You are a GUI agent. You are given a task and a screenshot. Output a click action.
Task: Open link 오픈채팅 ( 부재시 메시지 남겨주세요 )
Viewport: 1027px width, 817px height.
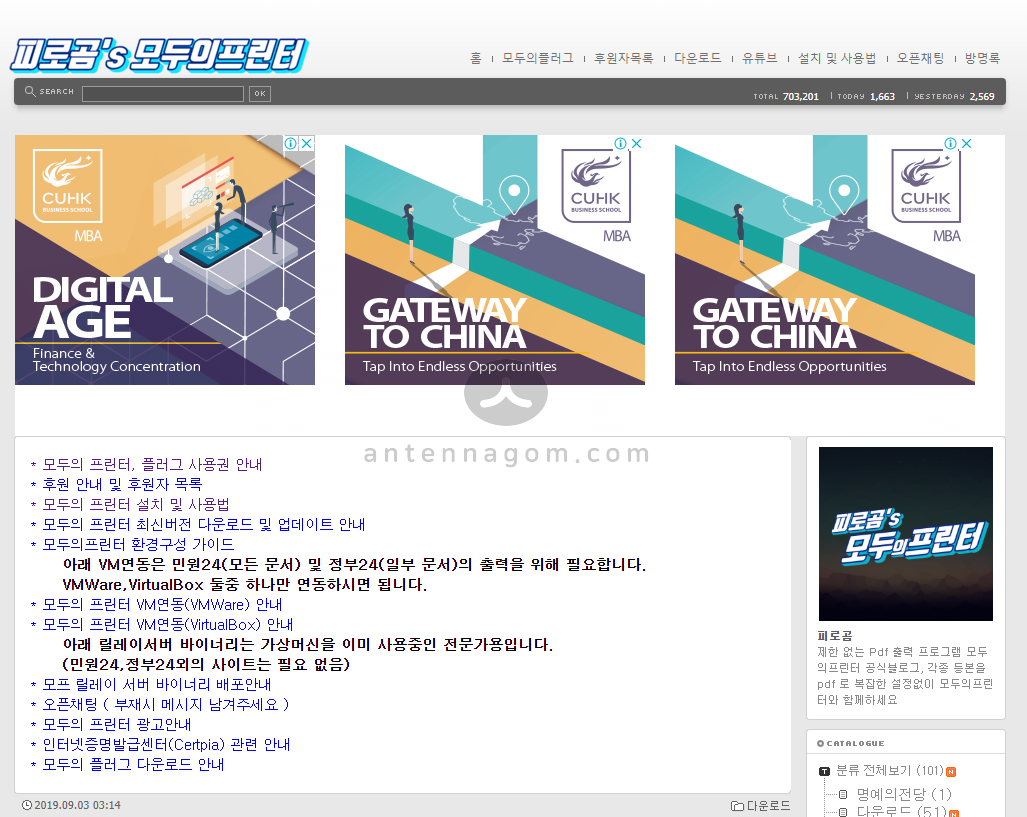coord(166,704)
